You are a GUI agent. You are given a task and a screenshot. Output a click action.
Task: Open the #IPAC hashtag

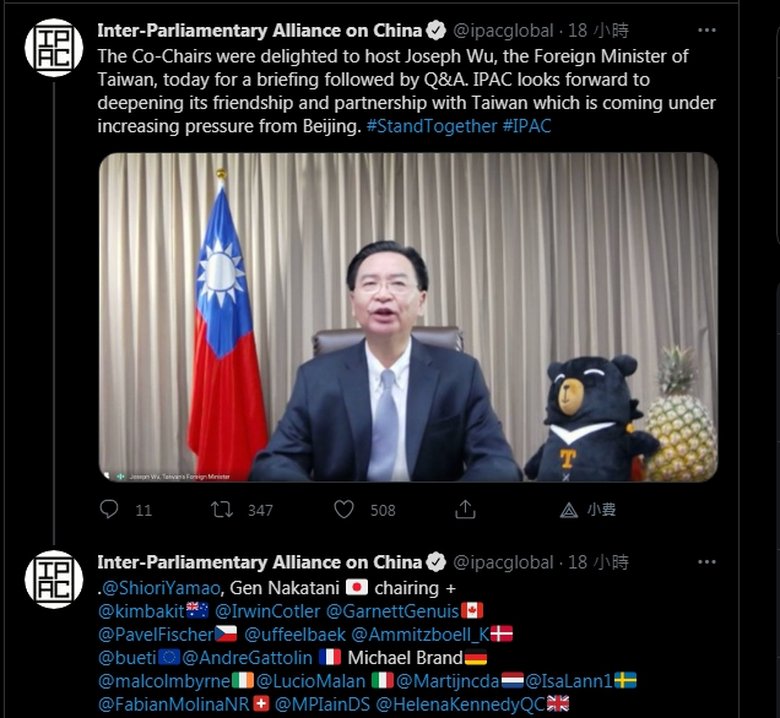527,126
